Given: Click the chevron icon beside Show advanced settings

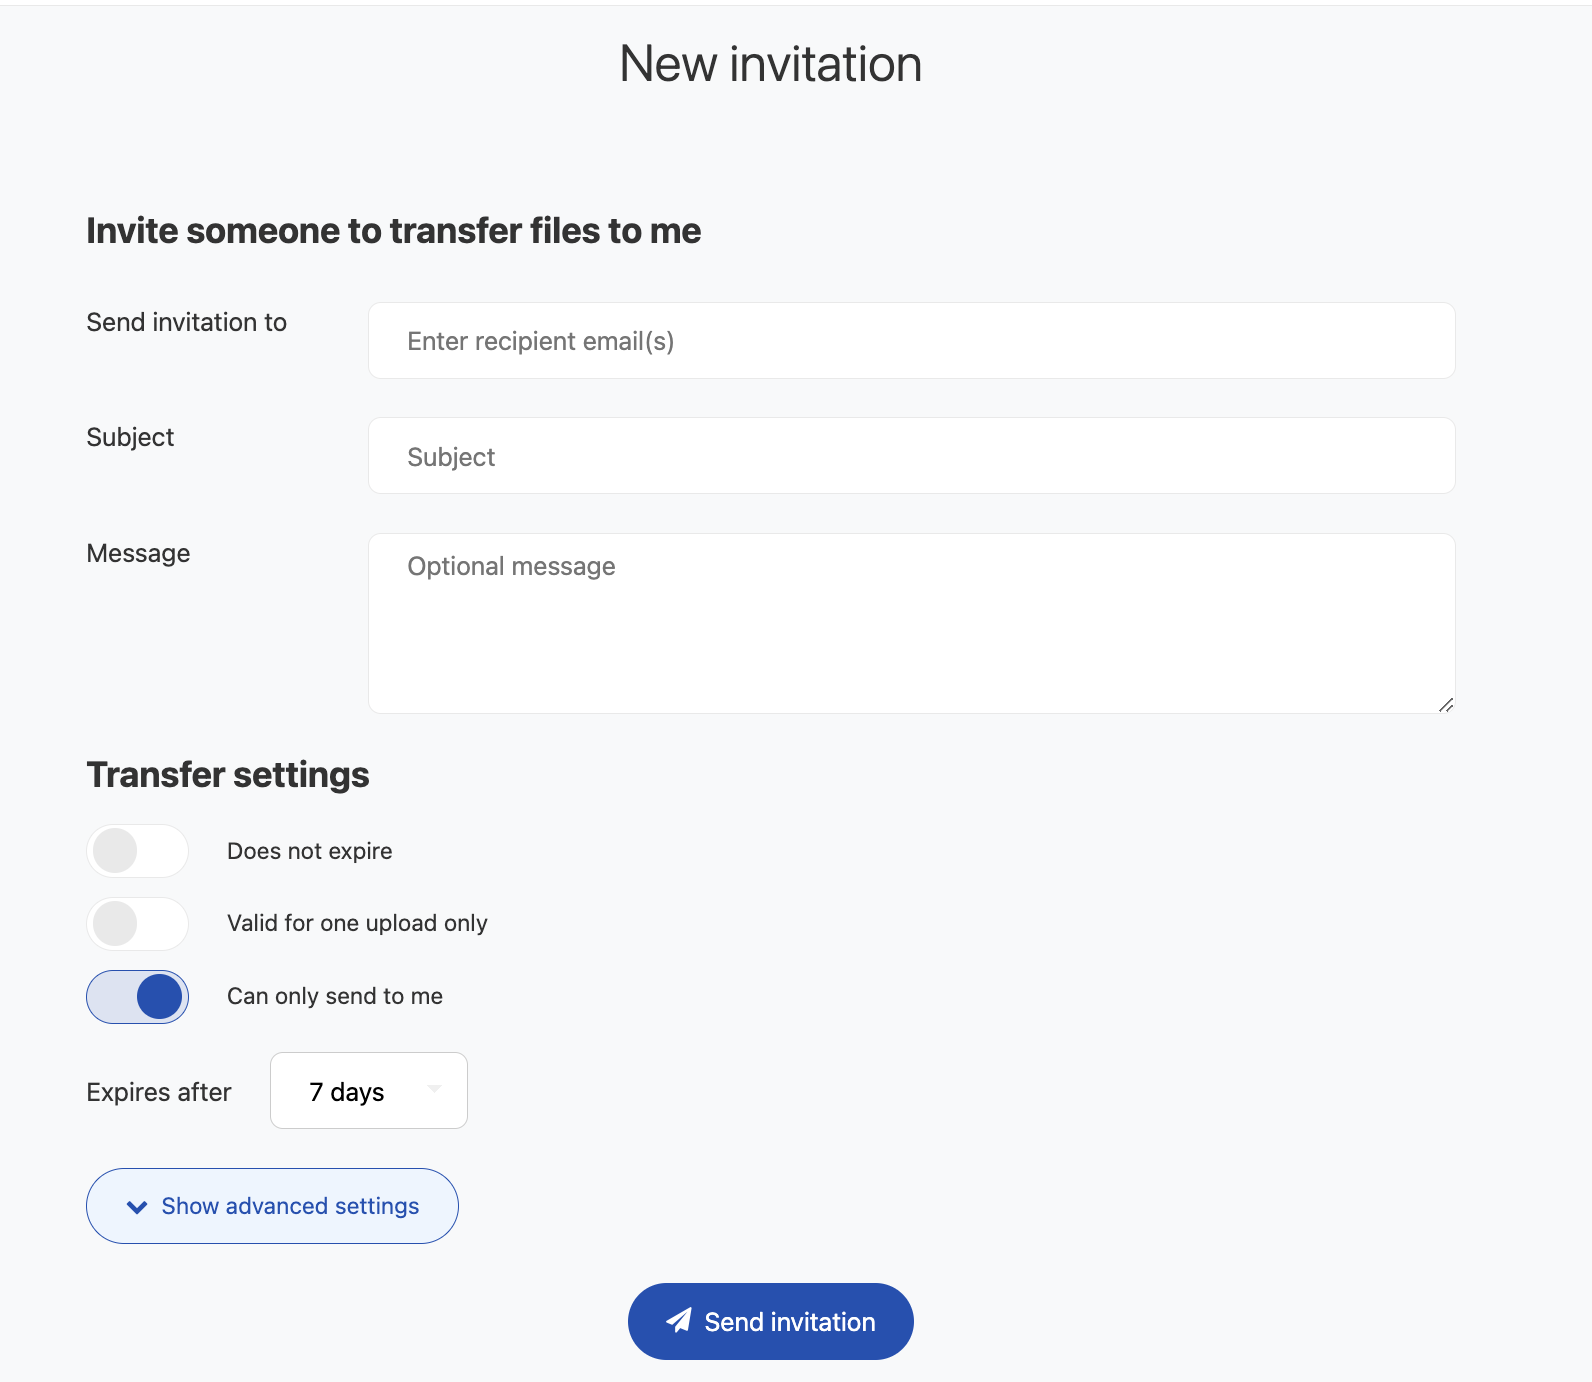Looking at the screenshot, I should click(x=137, y=1207).
